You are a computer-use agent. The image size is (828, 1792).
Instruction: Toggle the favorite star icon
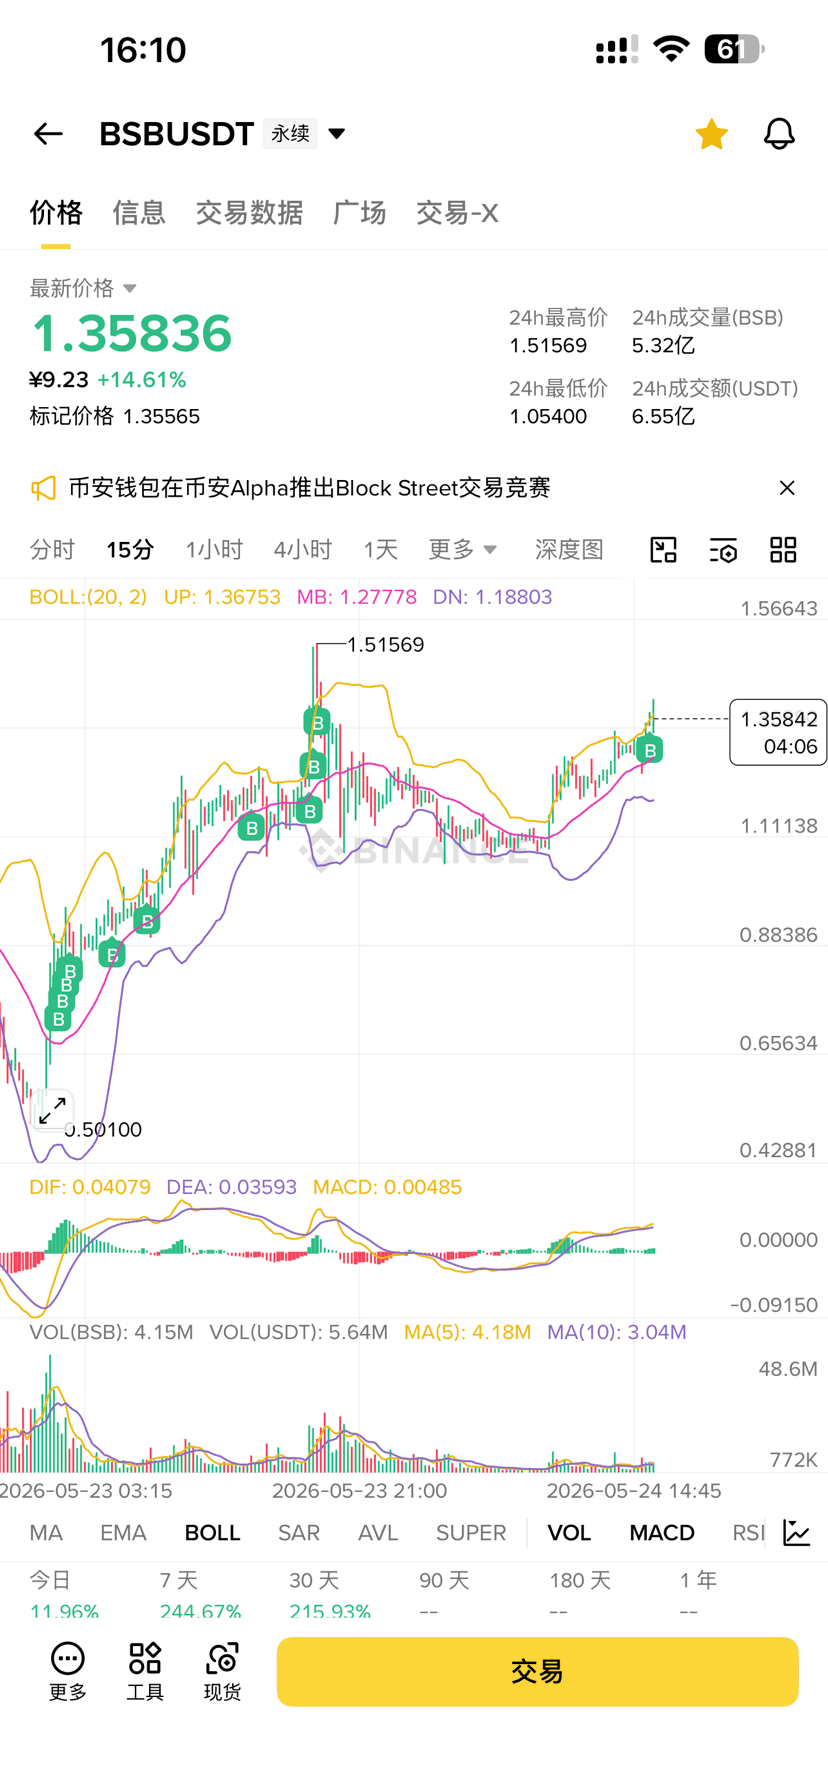712,134
